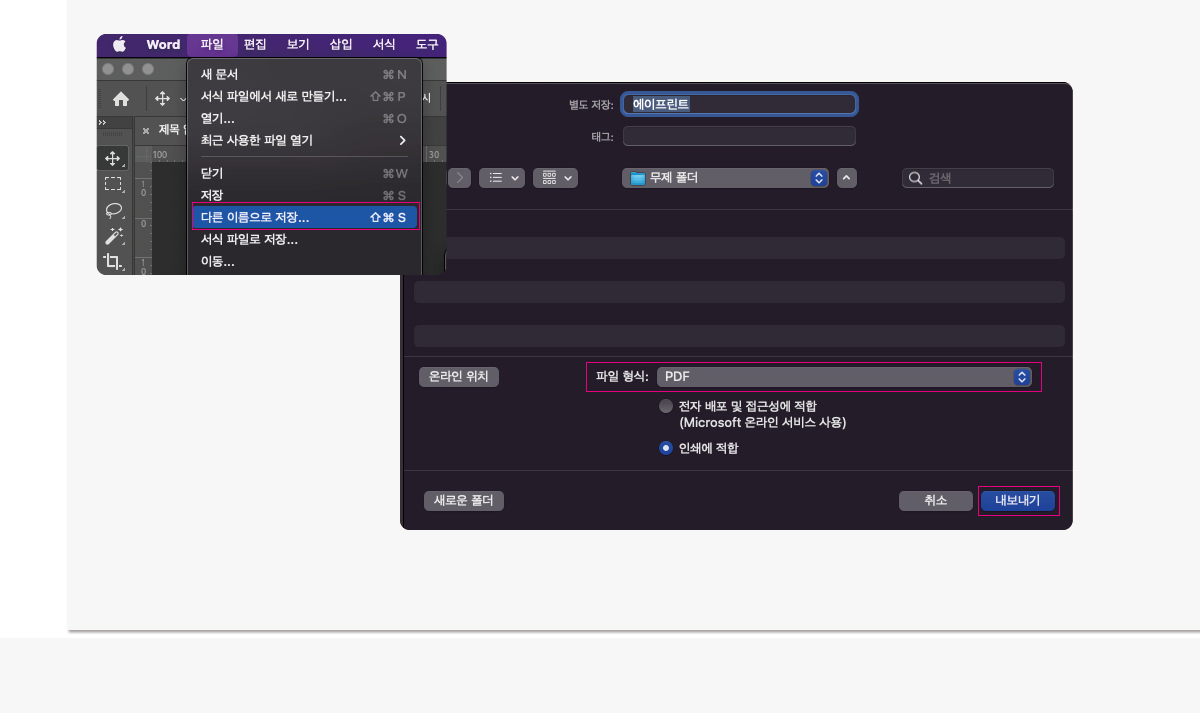The height and width of the screenshot is (713, 1200).
Task: Select 서식 파일로 저장 from the file menu
Action: (x=248, y=240)
